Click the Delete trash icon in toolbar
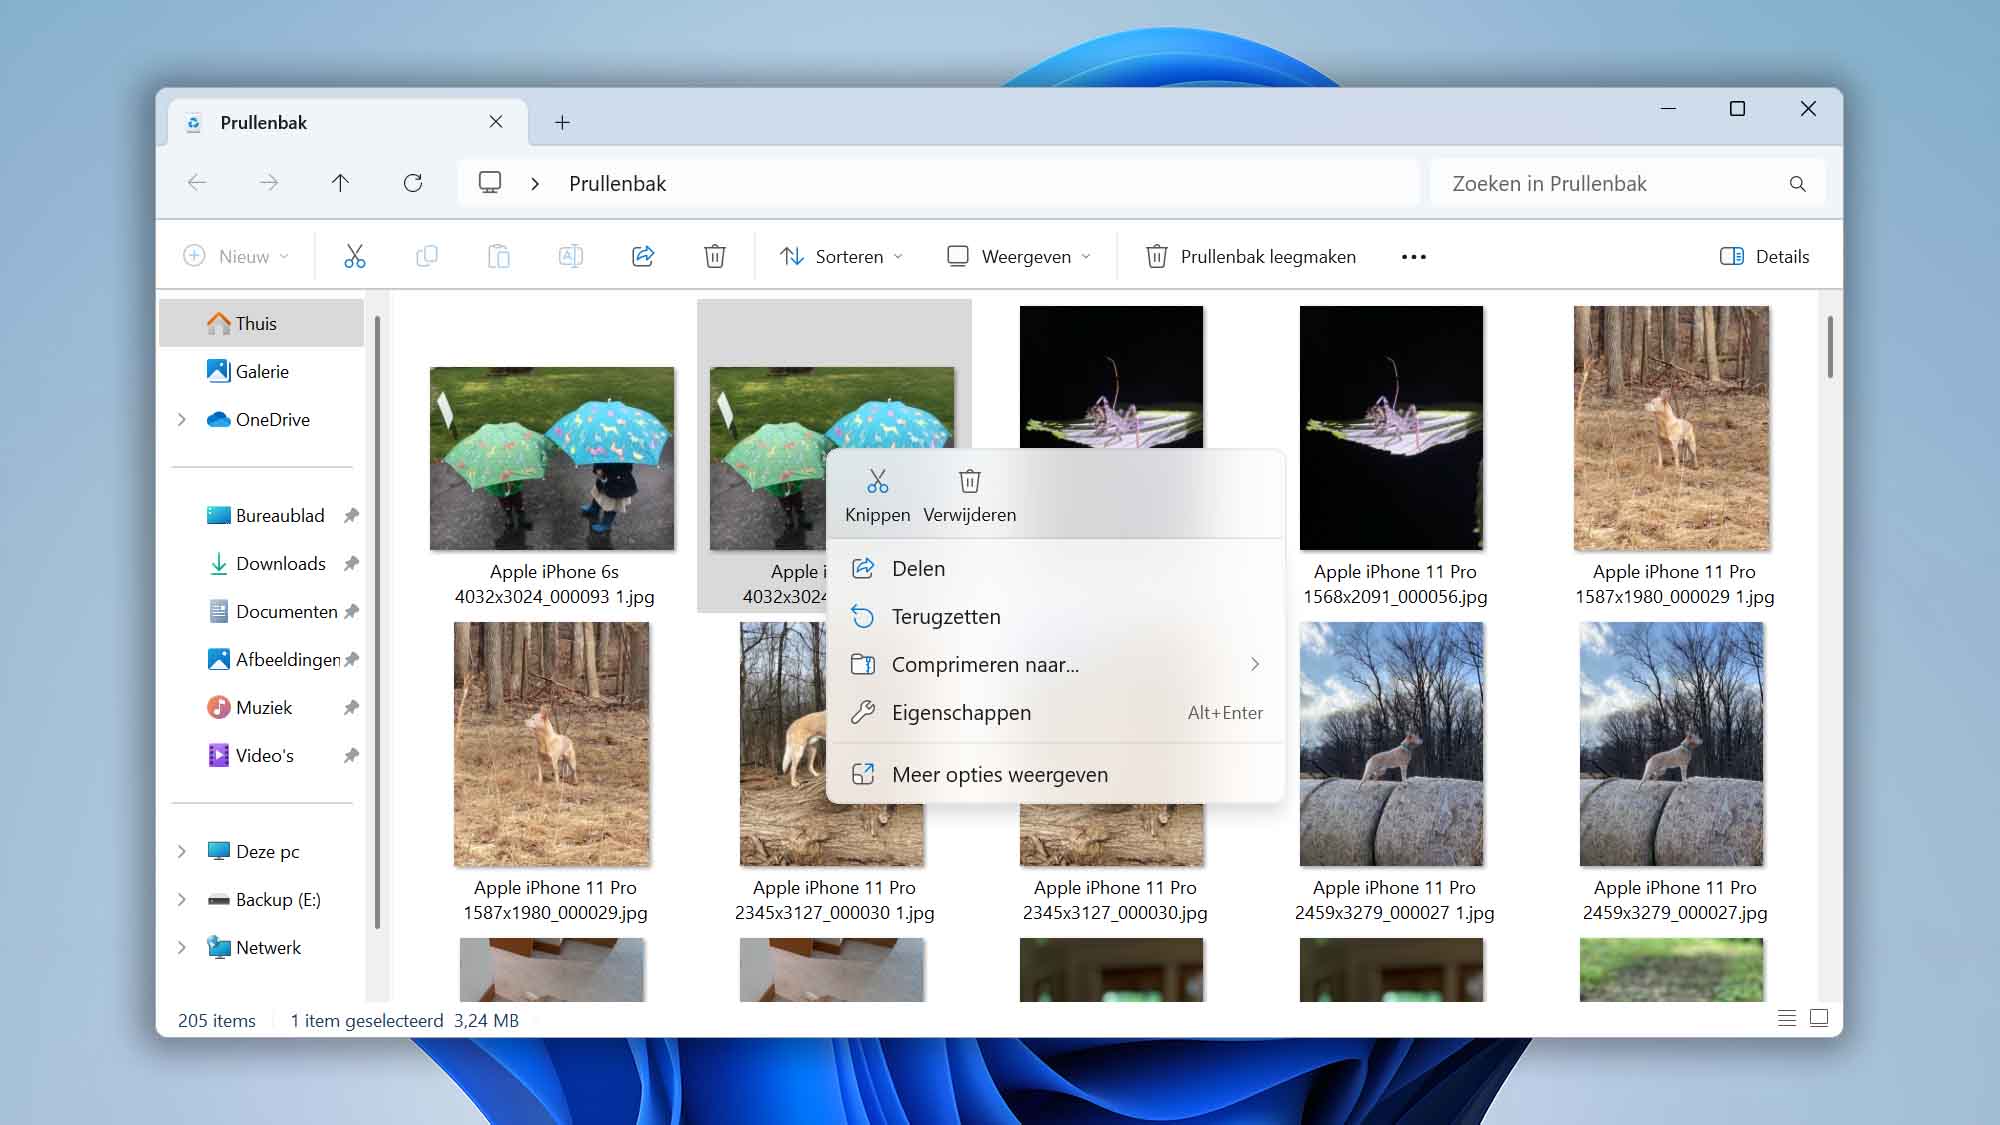The height and width of the screenshot is (1125, 2000). click(715, 256)
